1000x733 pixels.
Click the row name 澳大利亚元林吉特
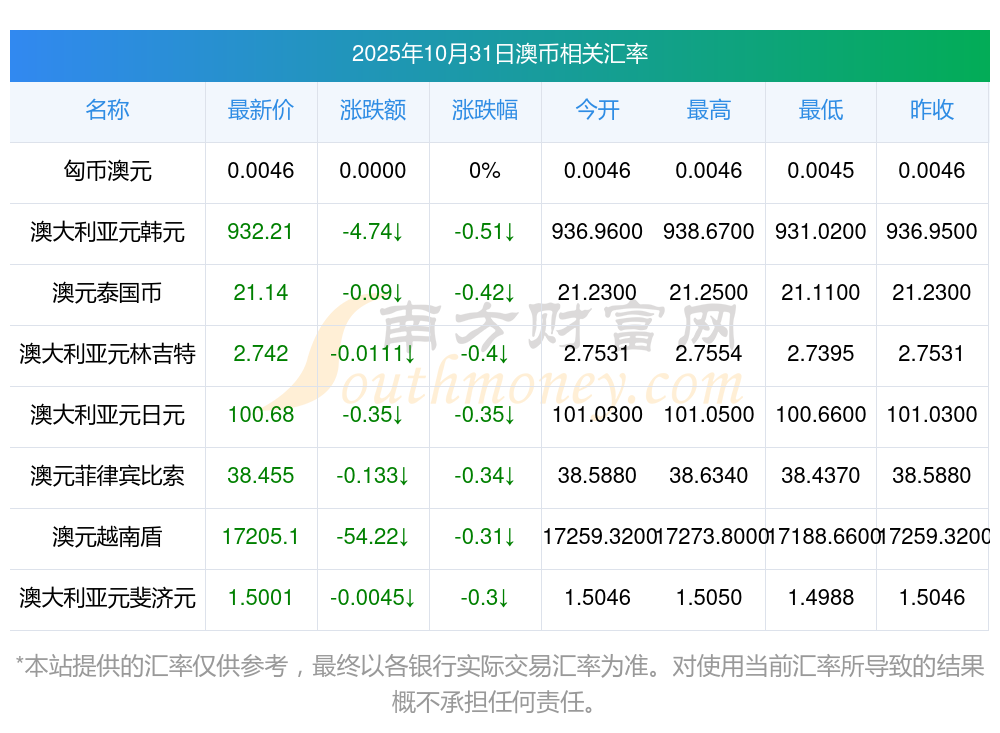107,353
